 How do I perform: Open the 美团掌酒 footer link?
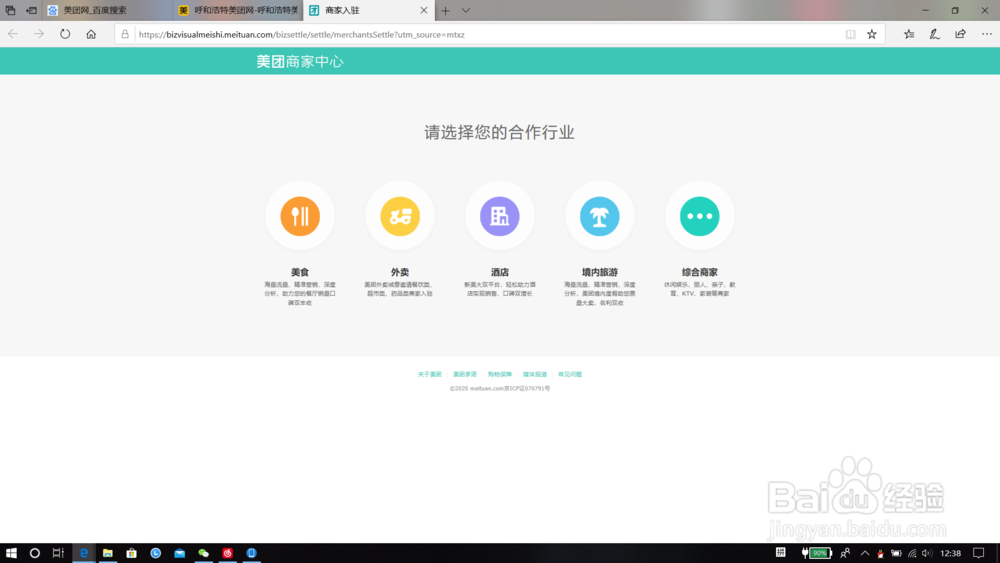click(464, 374)
